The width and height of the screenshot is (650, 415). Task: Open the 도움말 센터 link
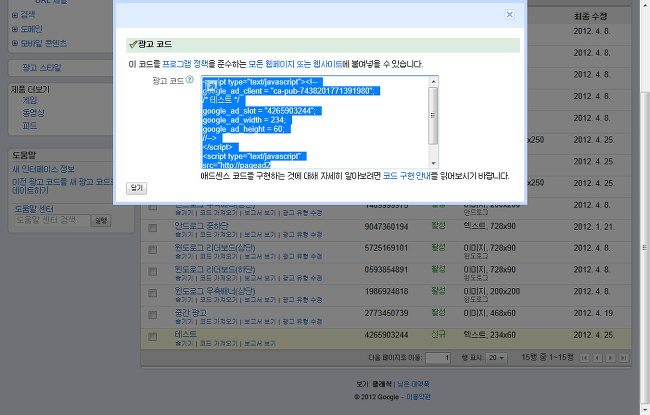pos(34,209)
